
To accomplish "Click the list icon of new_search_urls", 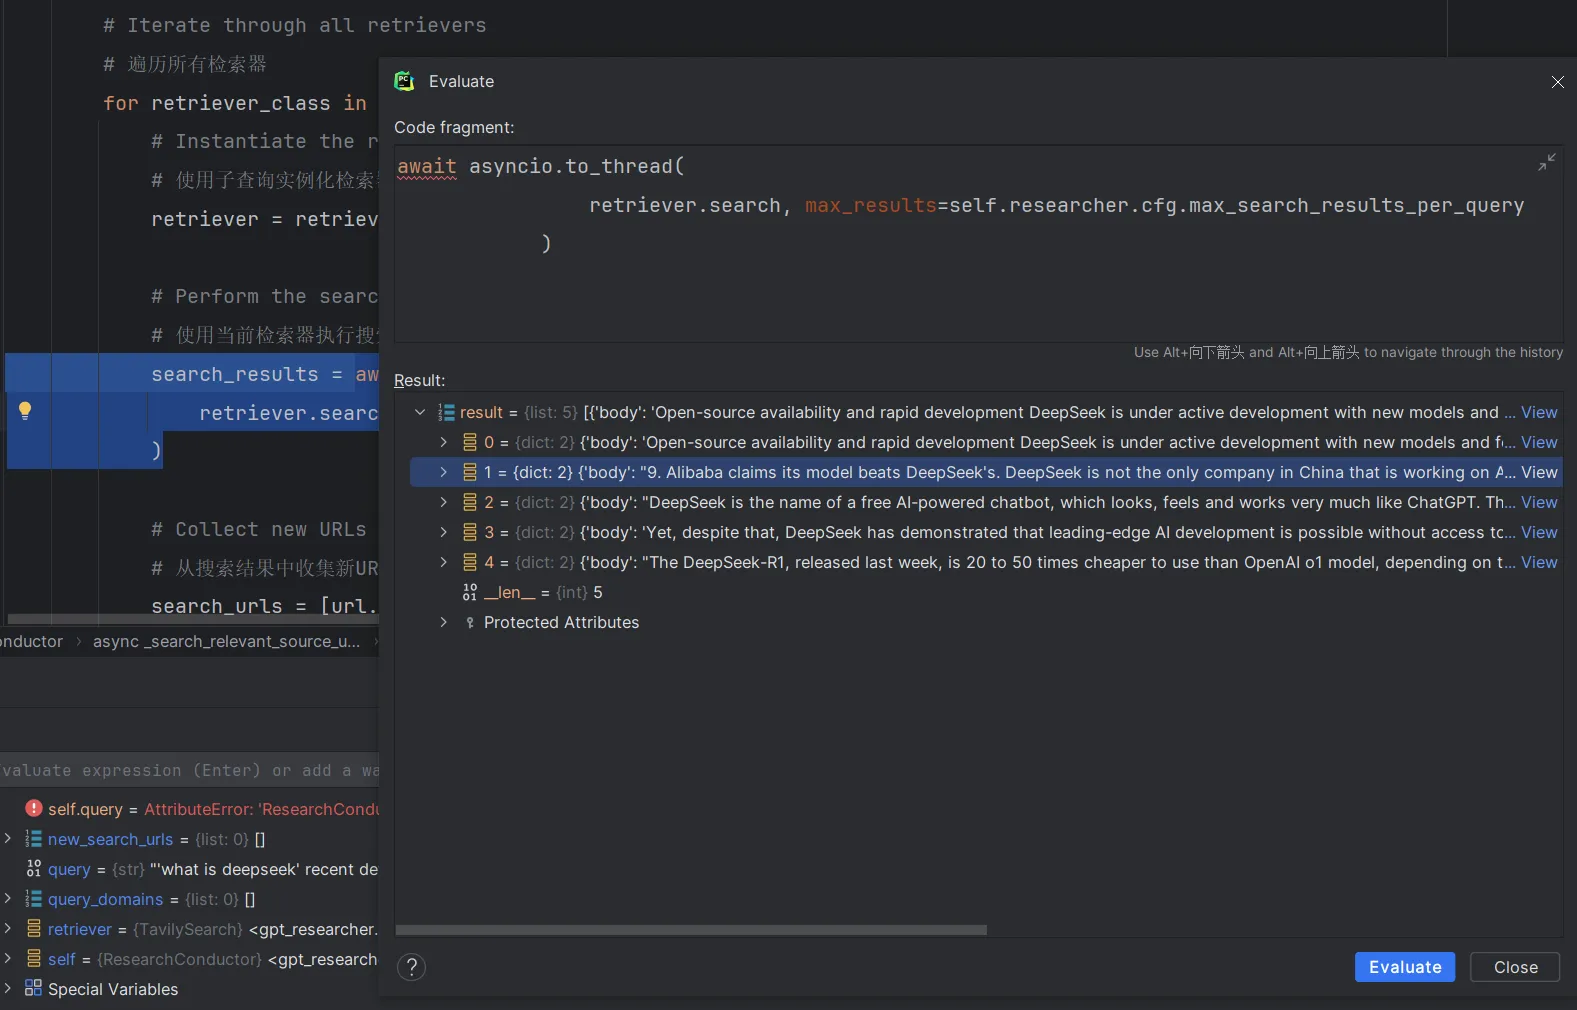I will 33,839.
